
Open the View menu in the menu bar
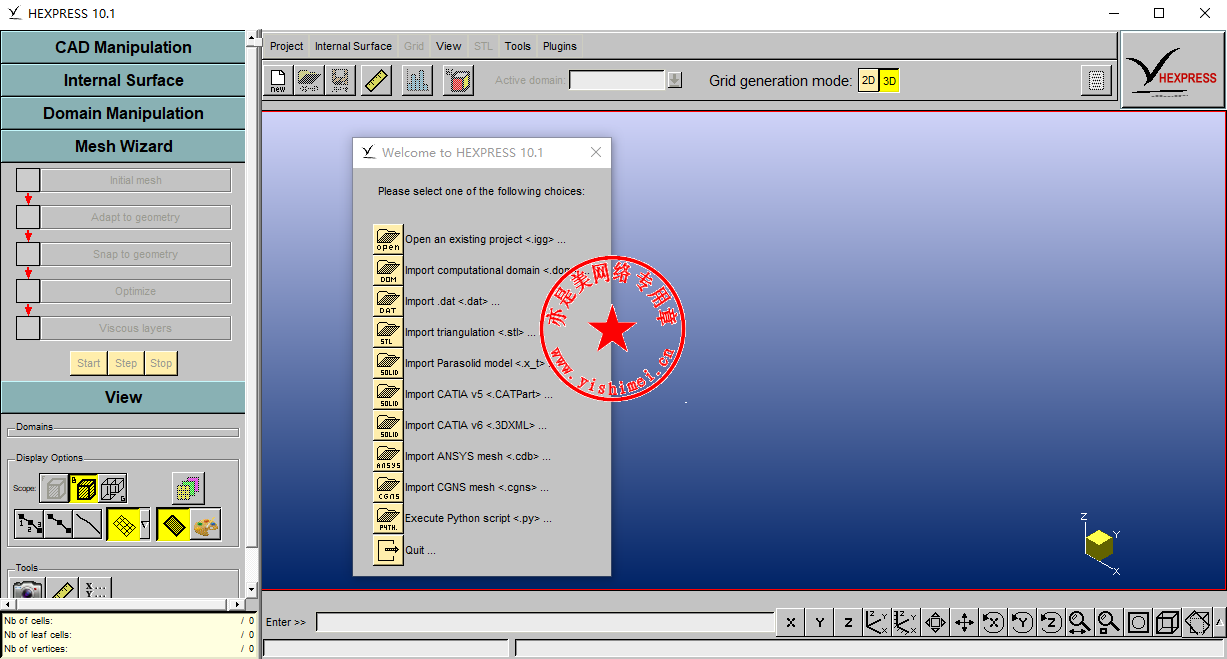(x=449, y=46)
